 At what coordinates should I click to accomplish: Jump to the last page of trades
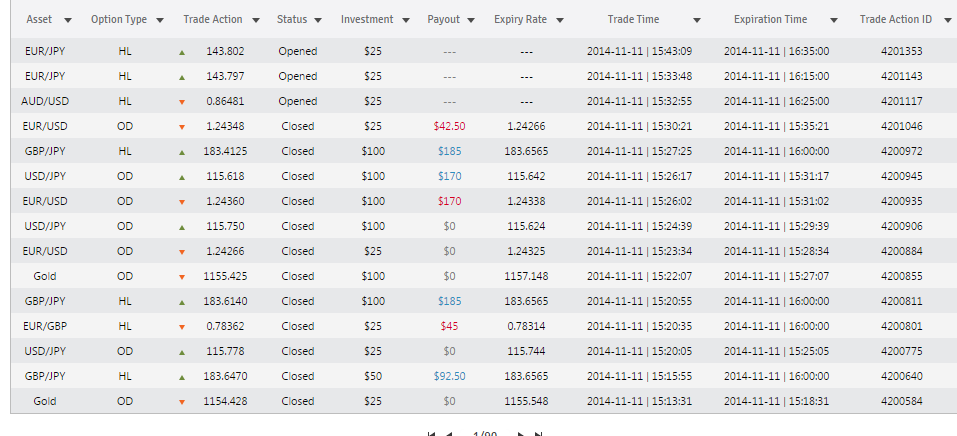coord(539,434)
